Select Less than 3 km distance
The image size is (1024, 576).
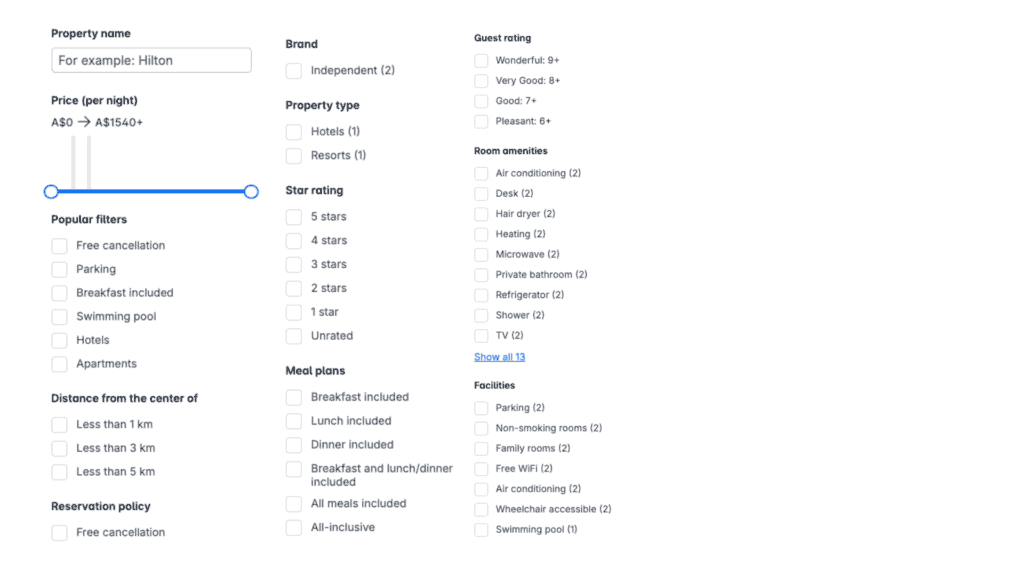click(60, 448)
